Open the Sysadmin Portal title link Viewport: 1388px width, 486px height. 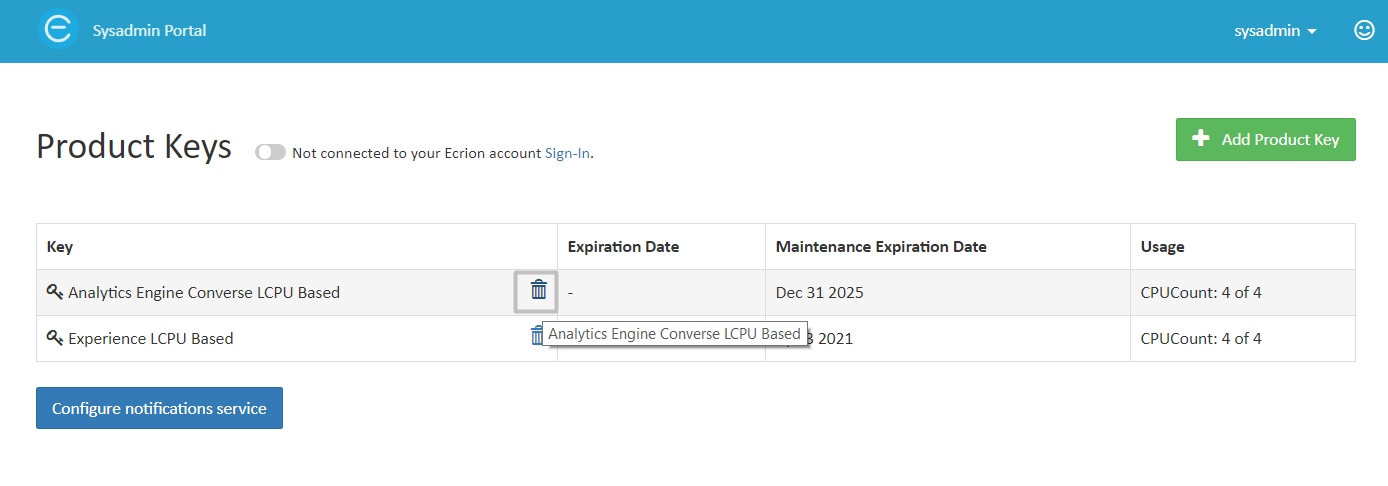pos(149,30)
